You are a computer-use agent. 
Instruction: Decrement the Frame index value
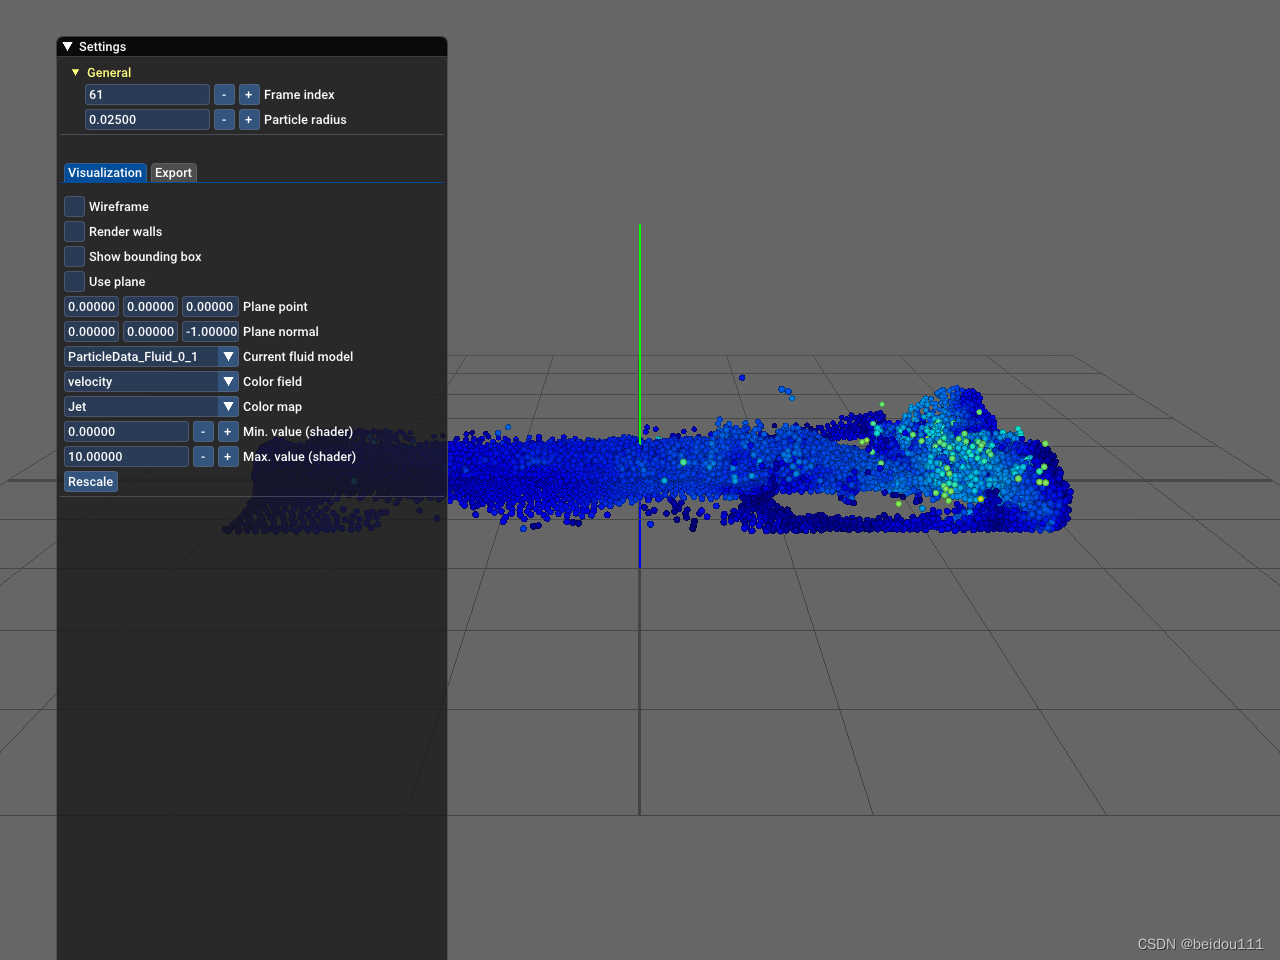click(x=224, y=94)
